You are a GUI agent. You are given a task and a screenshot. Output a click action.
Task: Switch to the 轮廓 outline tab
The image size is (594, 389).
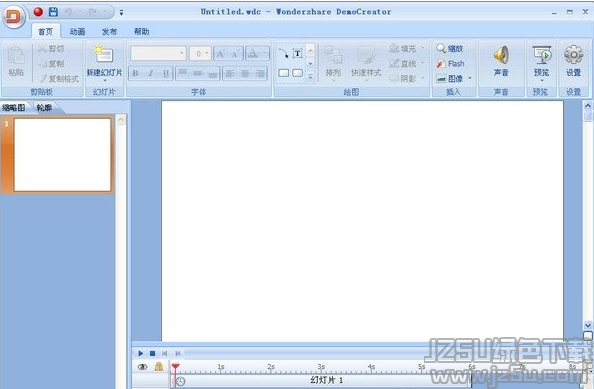point(44,108)
